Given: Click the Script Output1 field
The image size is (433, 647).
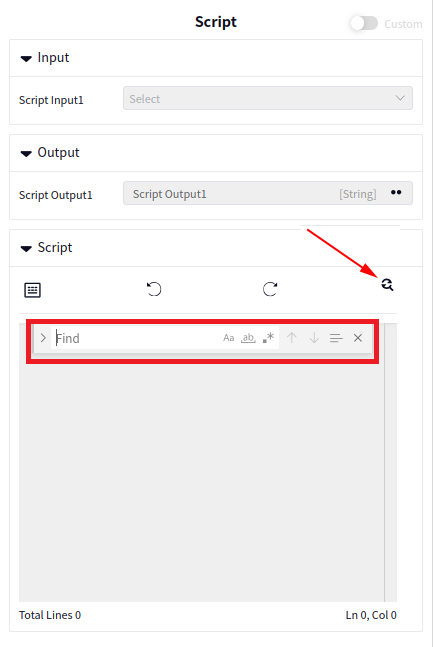Looking at the screenshot, I should pyautogui.click(x=267, y=193).
